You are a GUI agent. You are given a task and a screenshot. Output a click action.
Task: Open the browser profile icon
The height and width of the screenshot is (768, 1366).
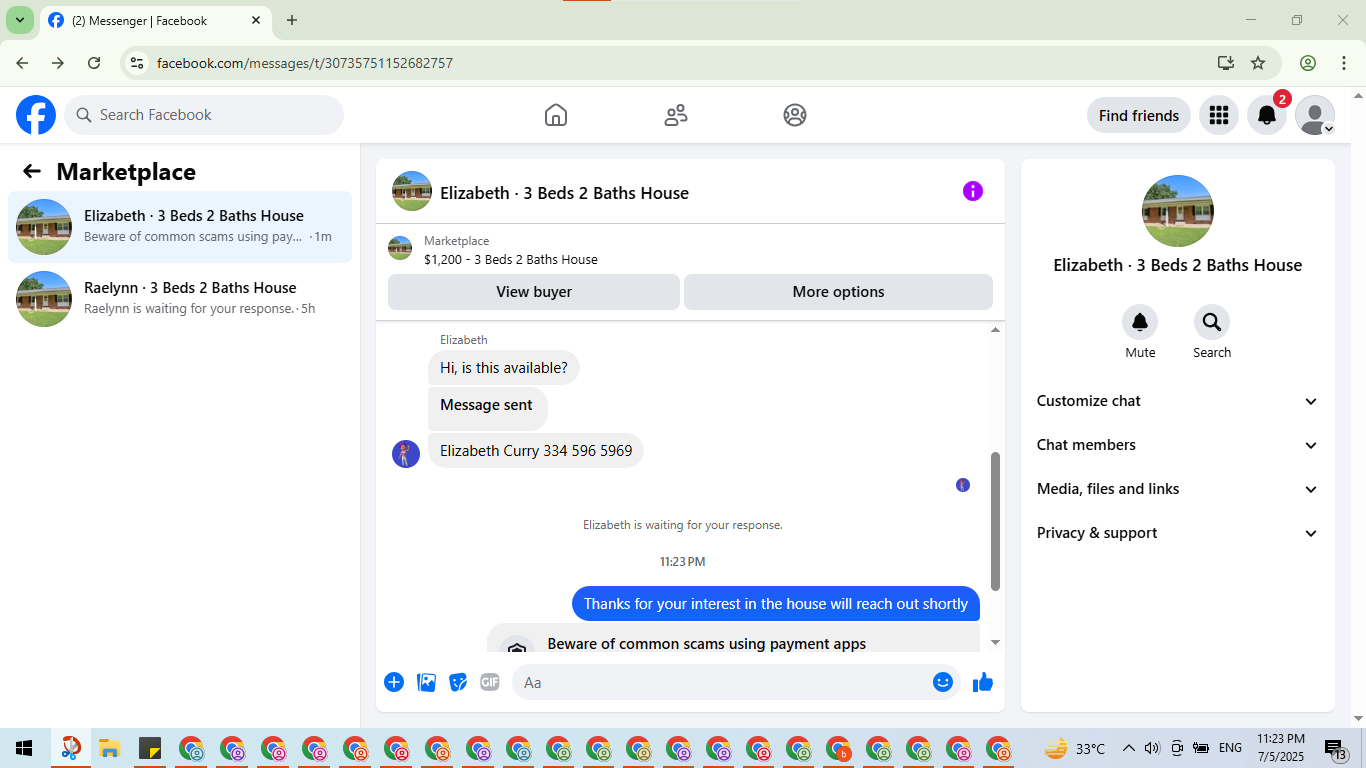coord(1308,63)
